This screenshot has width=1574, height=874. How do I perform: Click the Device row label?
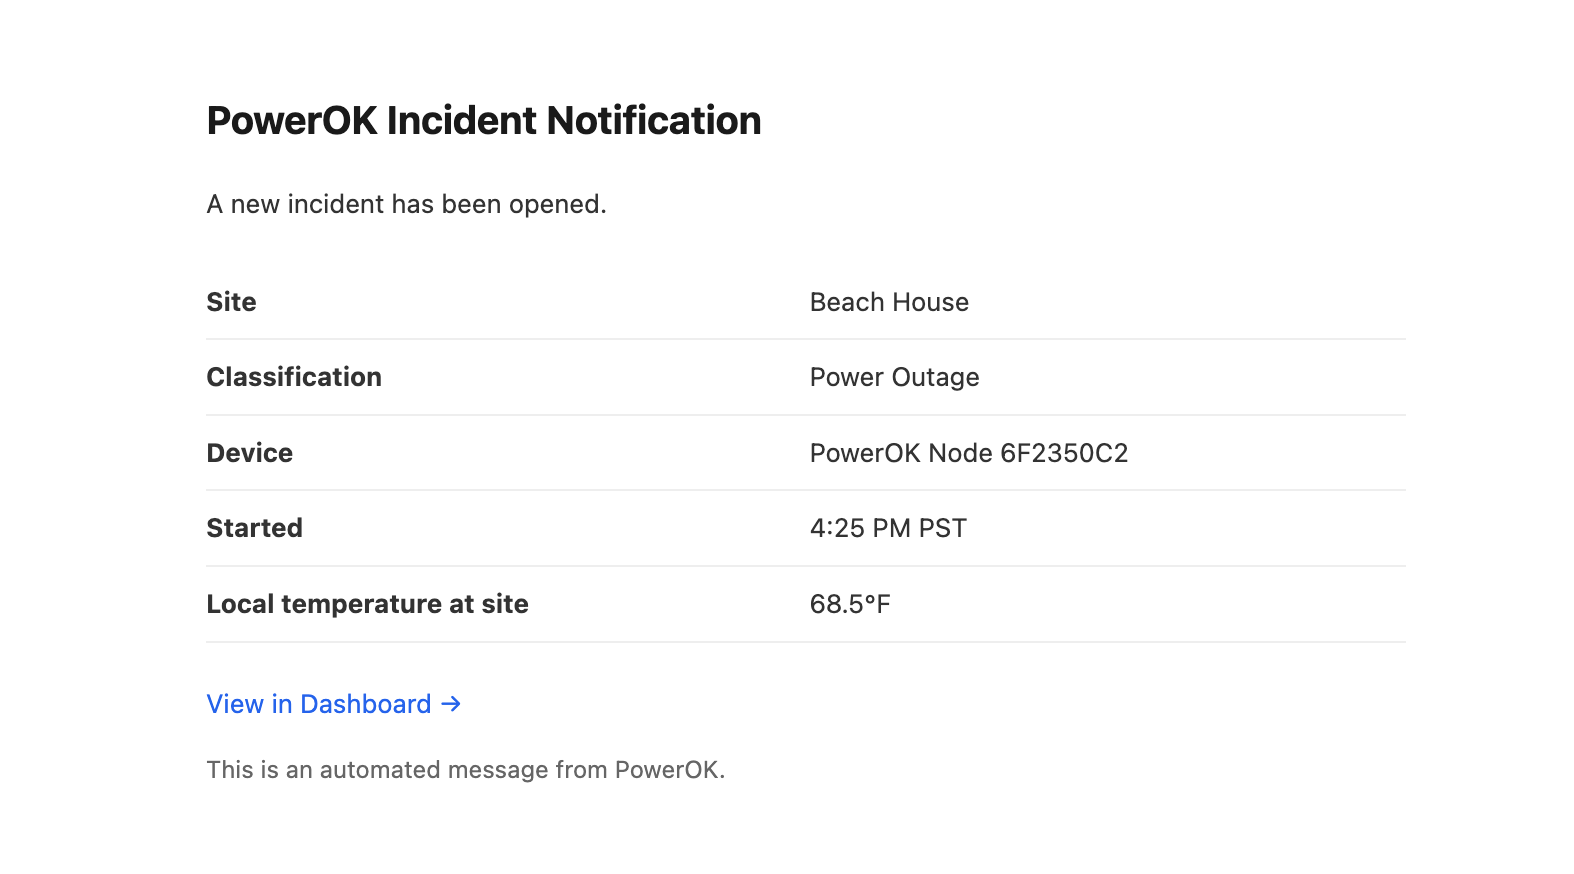[x=249, y=452]
